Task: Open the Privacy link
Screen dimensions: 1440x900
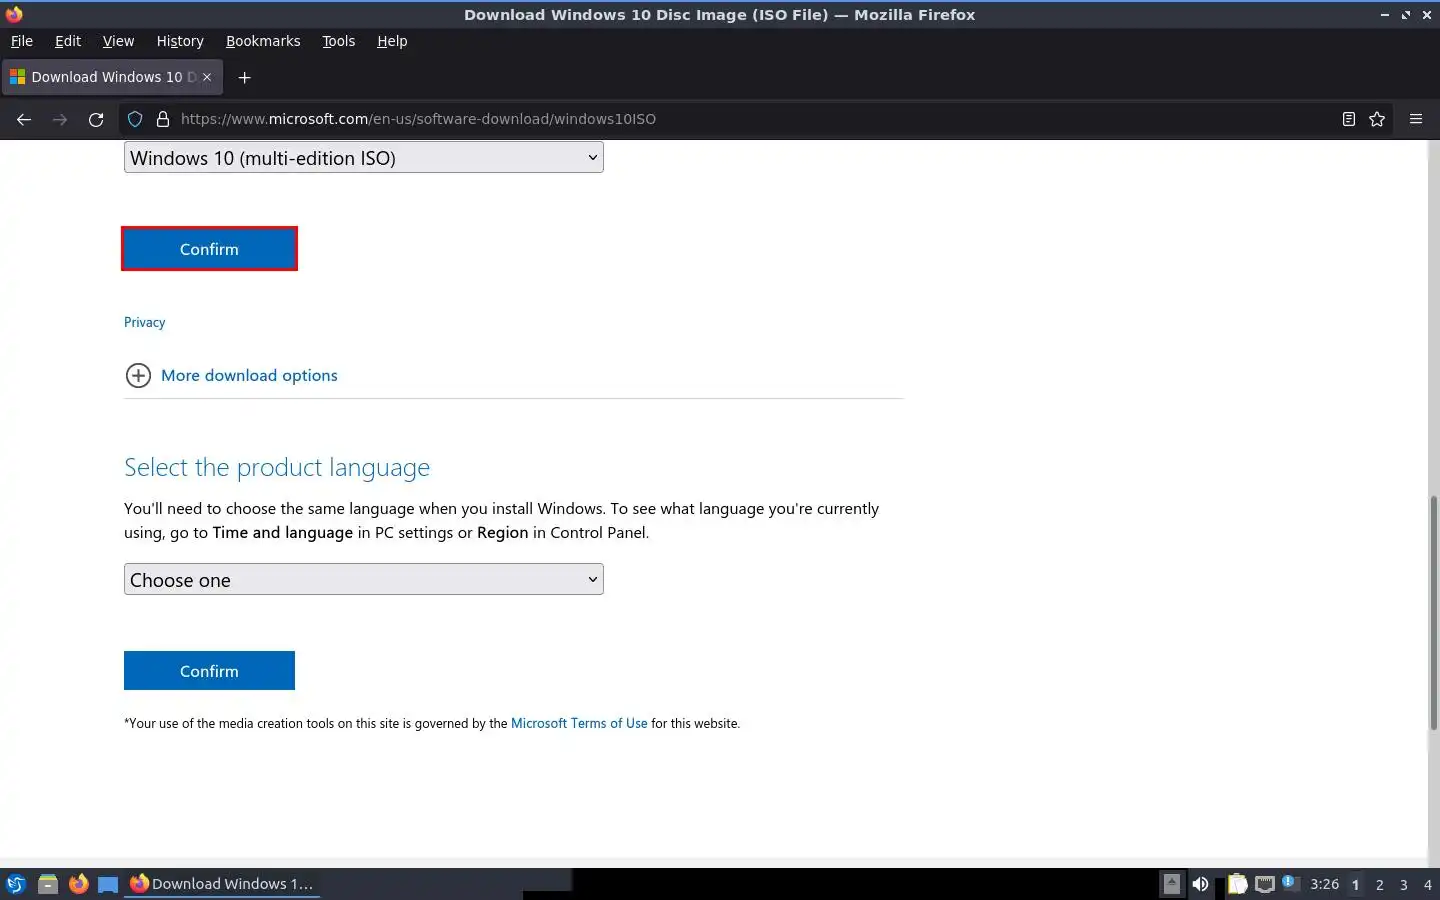Action: 144,322
